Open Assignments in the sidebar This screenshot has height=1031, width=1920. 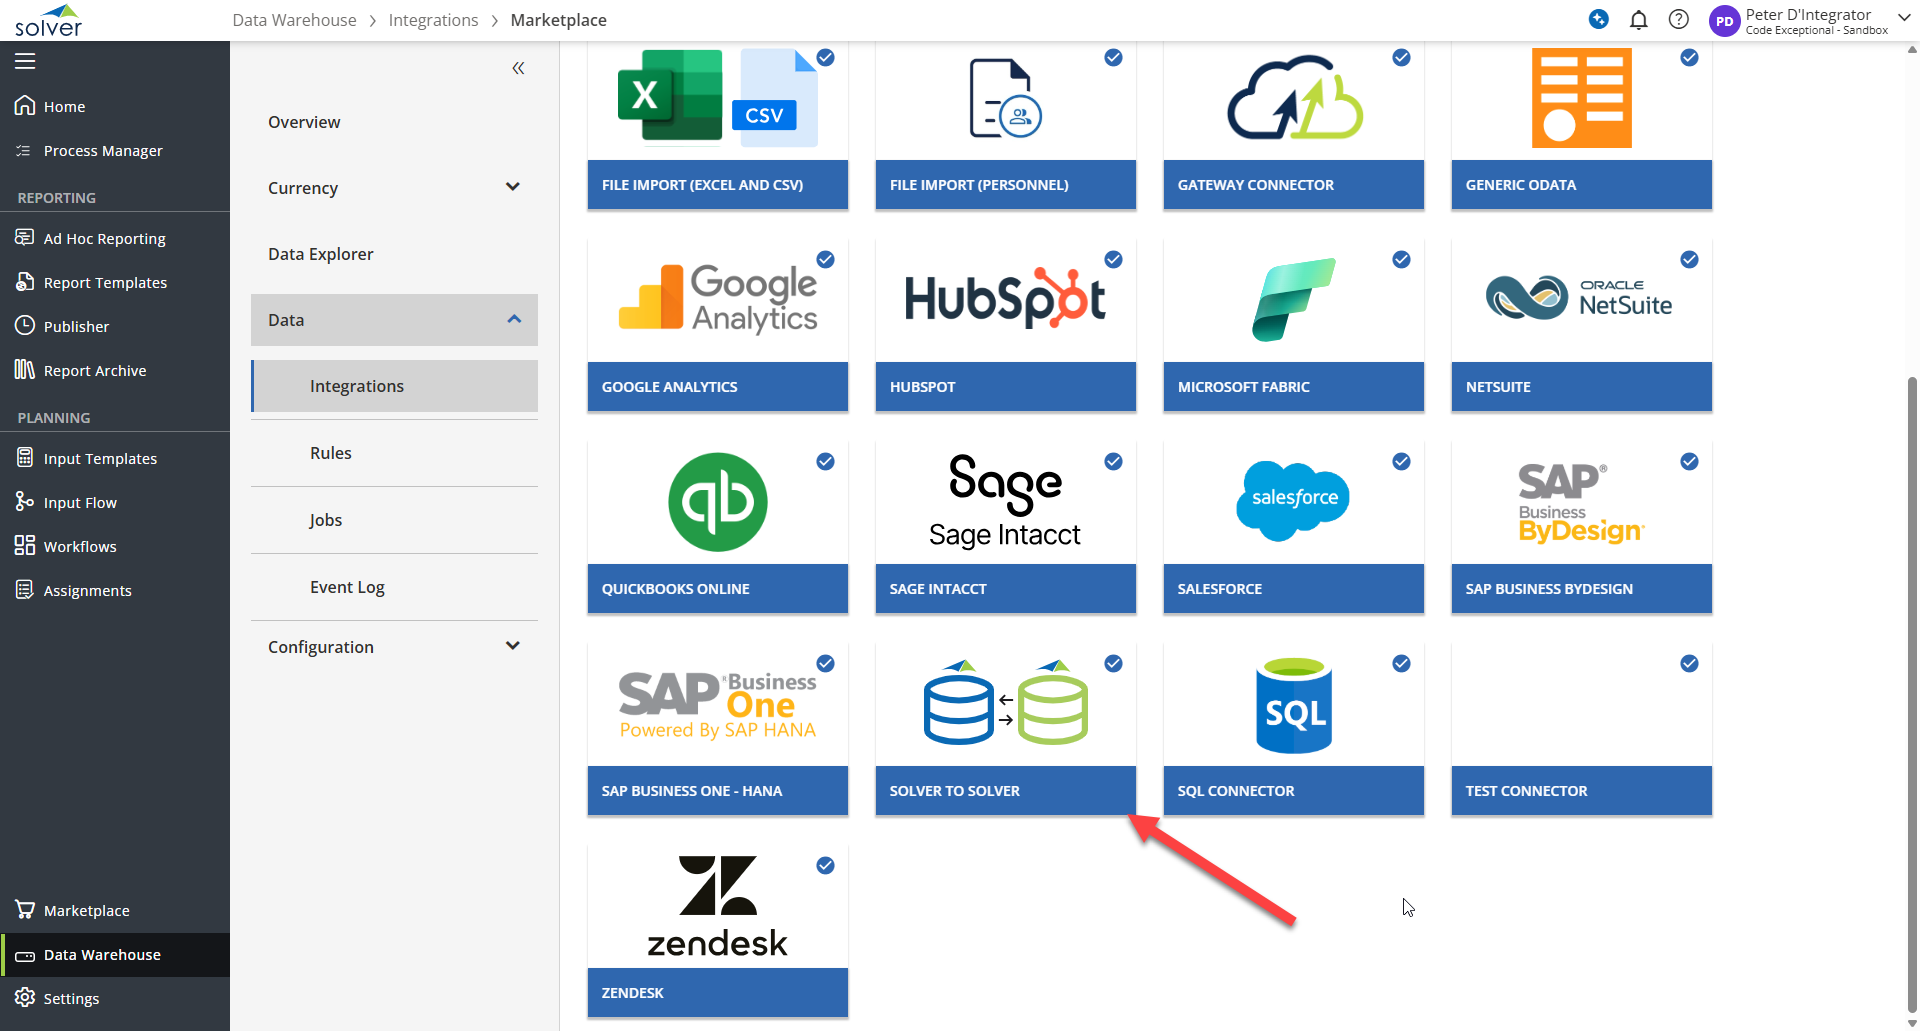point(115,590)
